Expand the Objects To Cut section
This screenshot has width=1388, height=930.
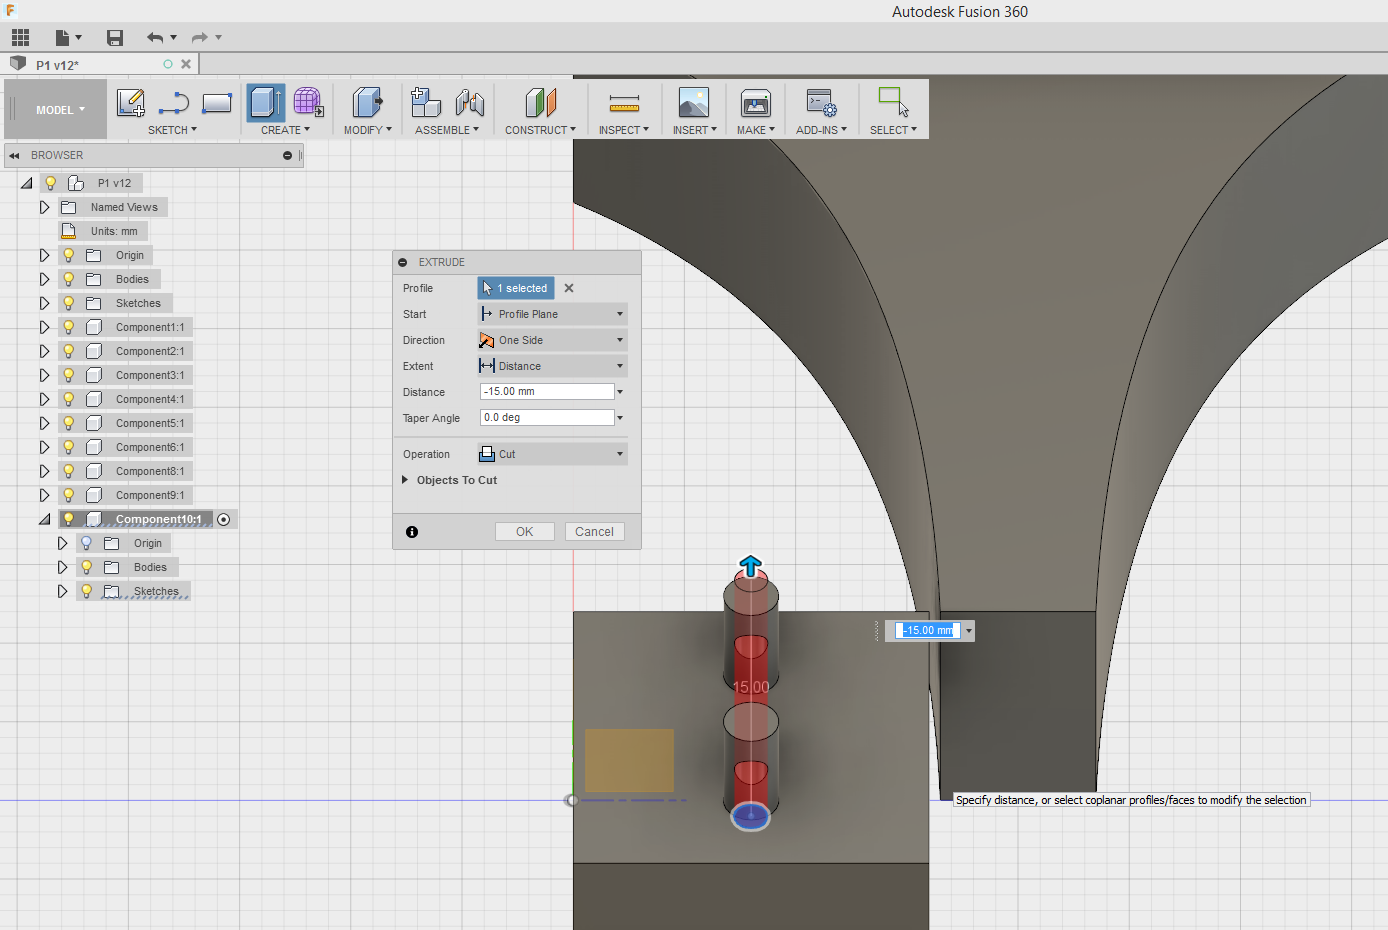point(405,480)
